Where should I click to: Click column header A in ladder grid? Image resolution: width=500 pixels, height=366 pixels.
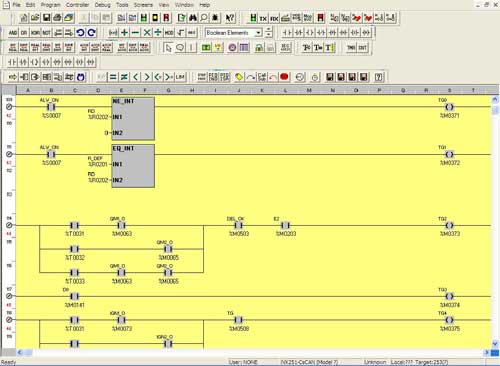click(x=28, y=90)
